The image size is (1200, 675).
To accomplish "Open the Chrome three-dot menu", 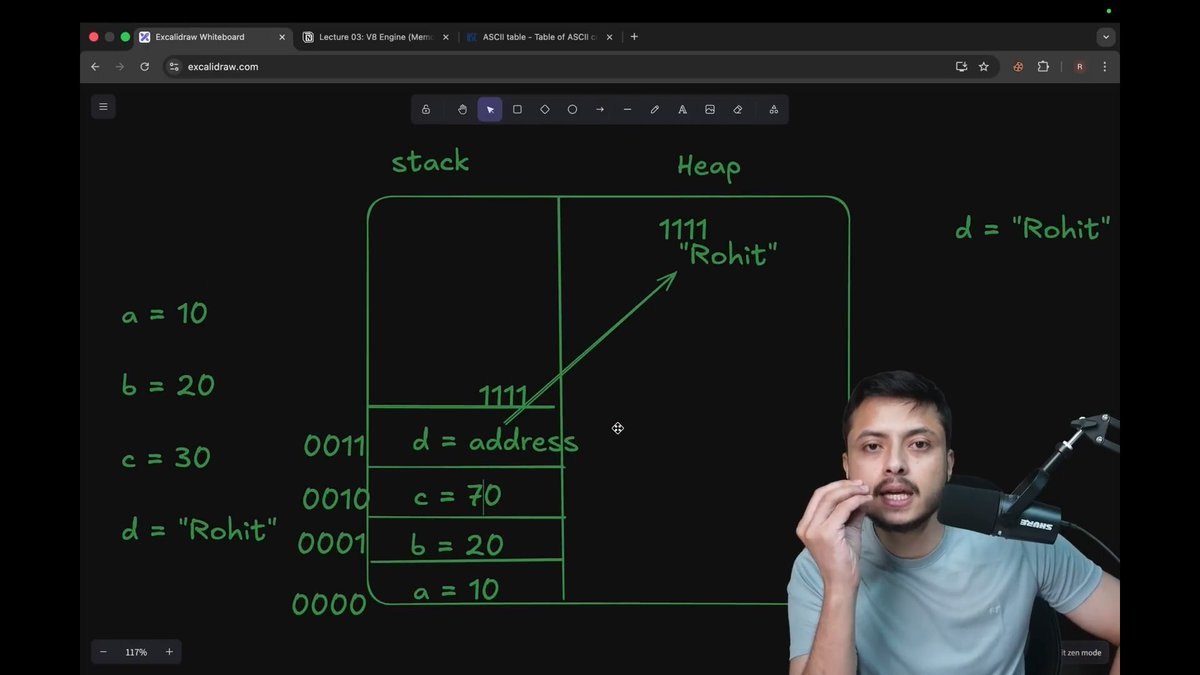I will point(1105,67).
